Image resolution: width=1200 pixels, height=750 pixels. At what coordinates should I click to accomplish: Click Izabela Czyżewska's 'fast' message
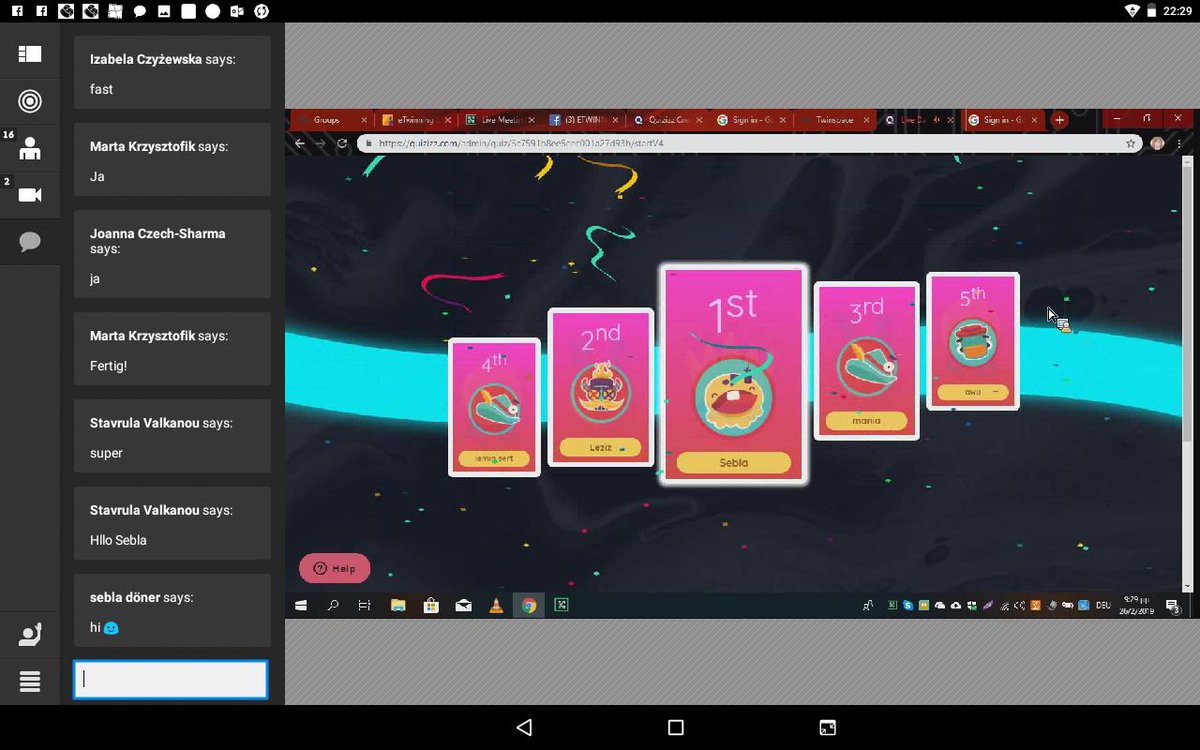173,72
